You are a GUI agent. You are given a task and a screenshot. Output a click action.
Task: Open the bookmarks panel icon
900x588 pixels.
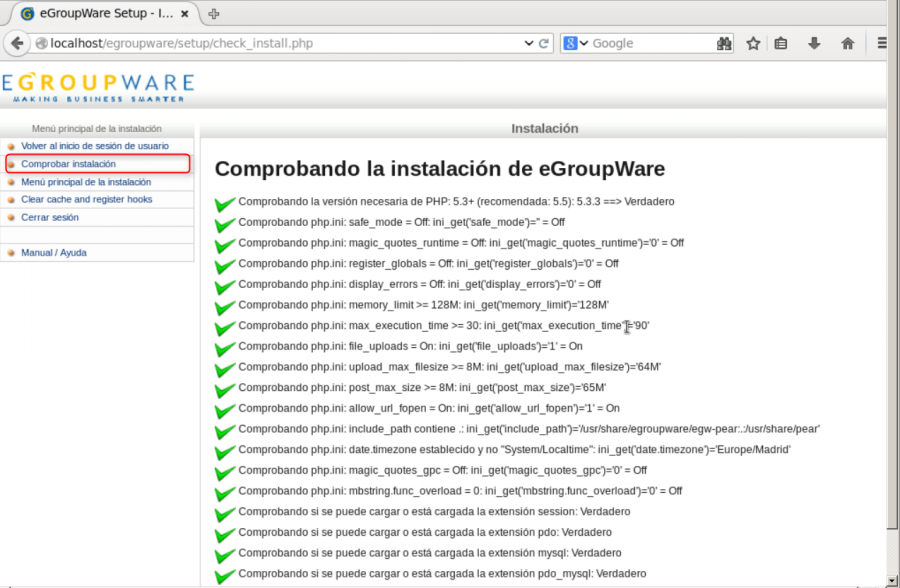pyautogui.click(x=781, y=43)
